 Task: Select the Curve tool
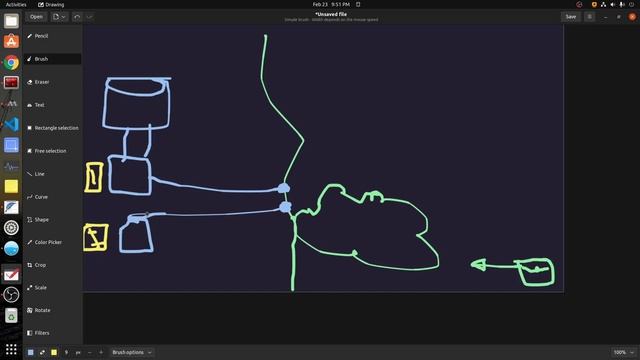pos(52,197)
